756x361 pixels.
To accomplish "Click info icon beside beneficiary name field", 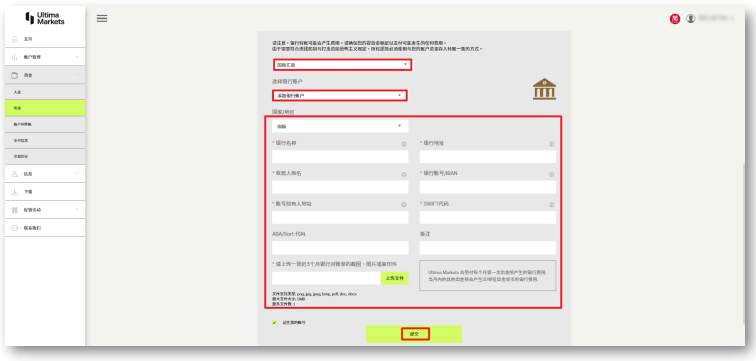I will coord(404,174).
